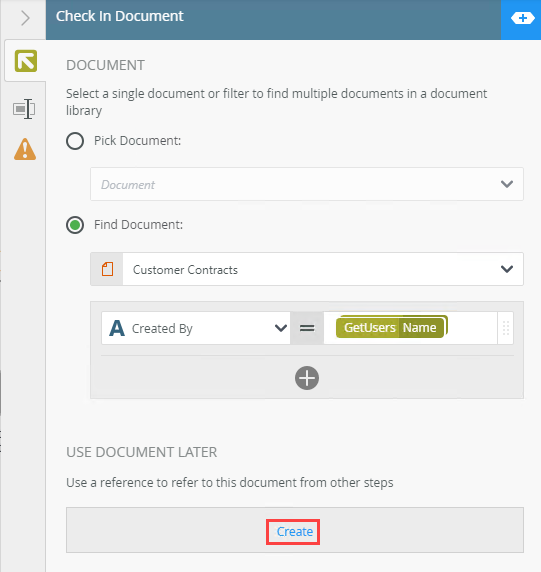This screenshot has width=541, height=572.
Task: Click the filter row drag handle
Action: click(x=506, y=328)
